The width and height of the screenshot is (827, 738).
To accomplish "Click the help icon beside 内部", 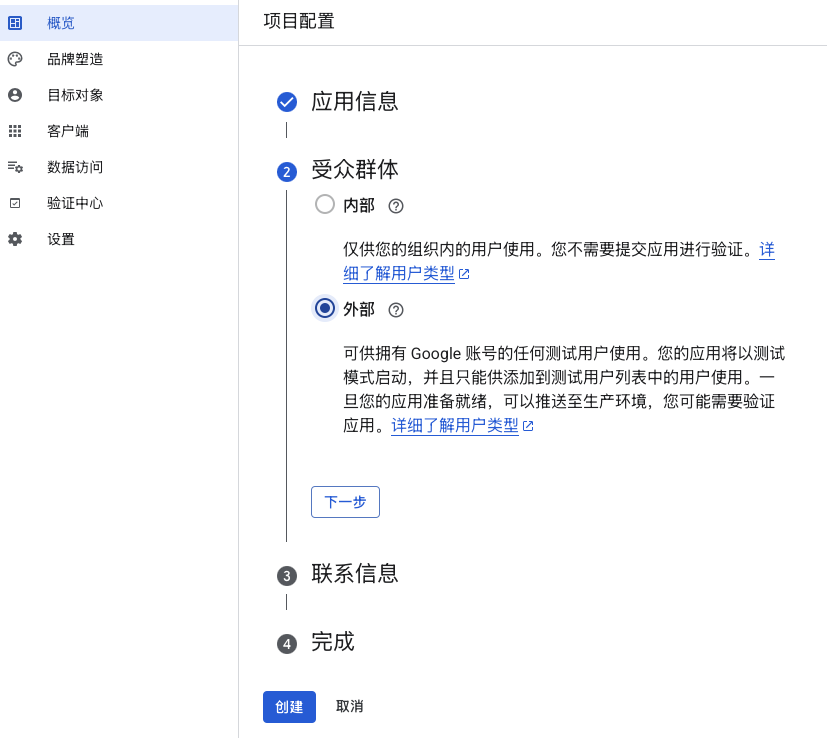I will pyautogui.click(x=396, y=206).
